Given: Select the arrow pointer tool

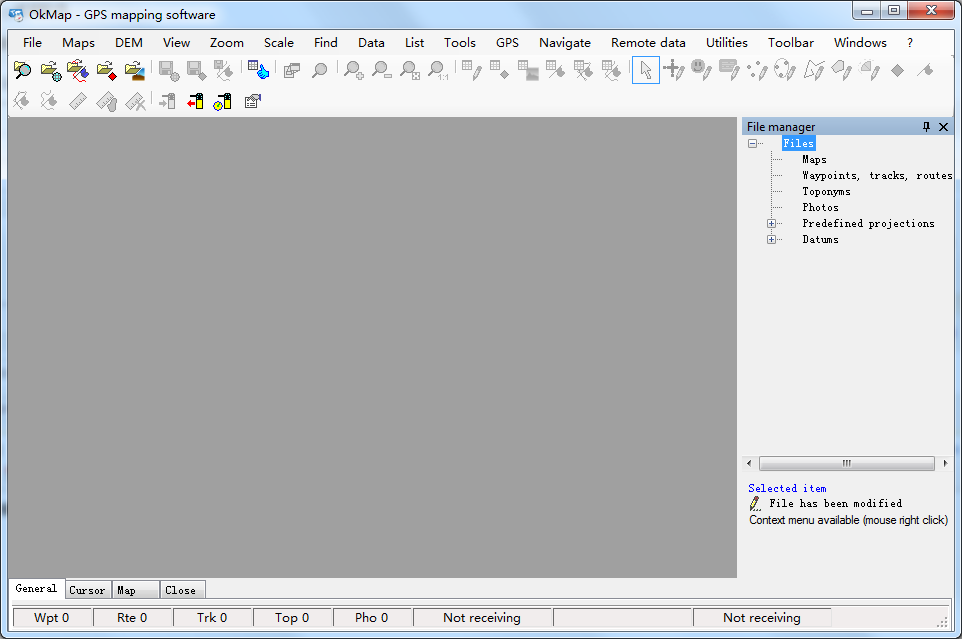Looking at the screenshot, I should tap(646, 70).
